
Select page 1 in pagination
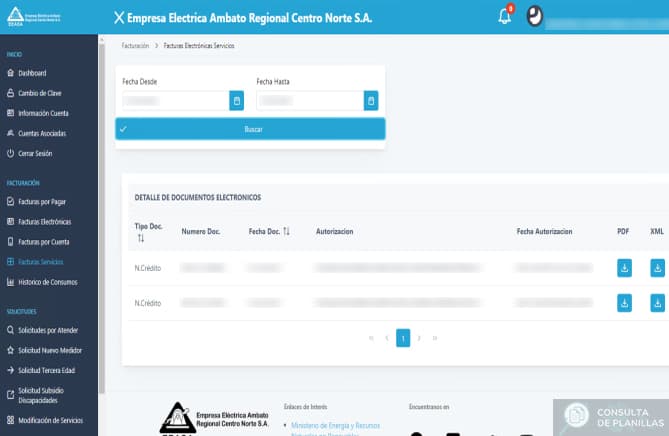coord(403,338)
